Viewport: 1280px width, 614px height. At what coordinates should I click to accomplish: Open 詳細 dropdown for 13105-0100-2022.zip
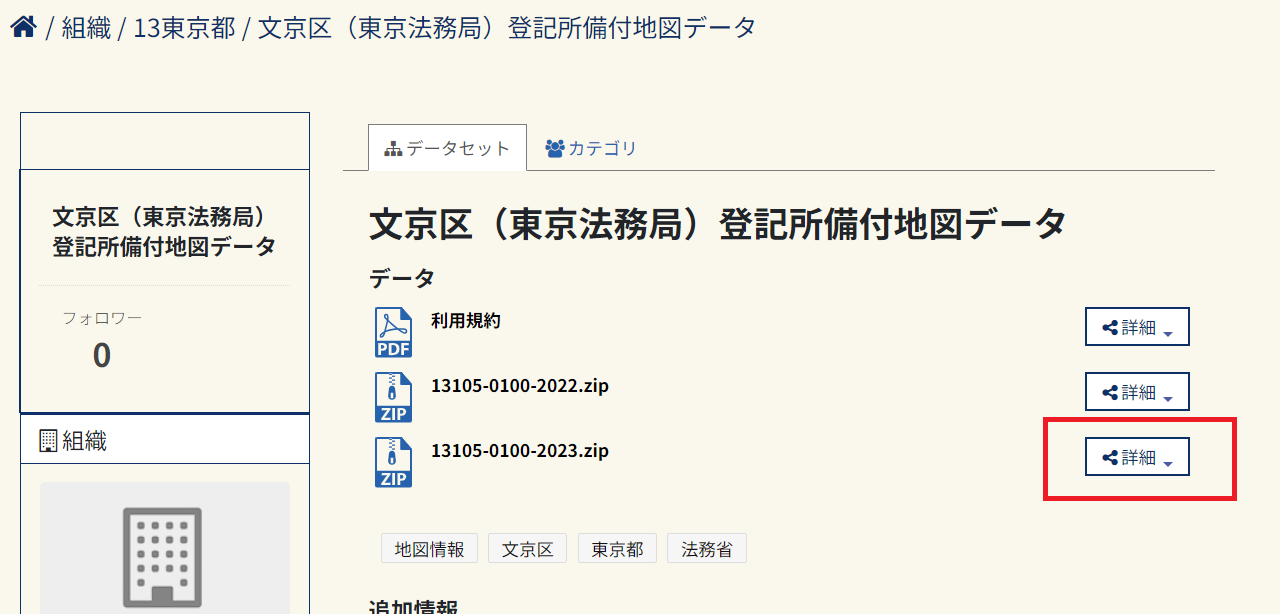tap(1137, 392)
